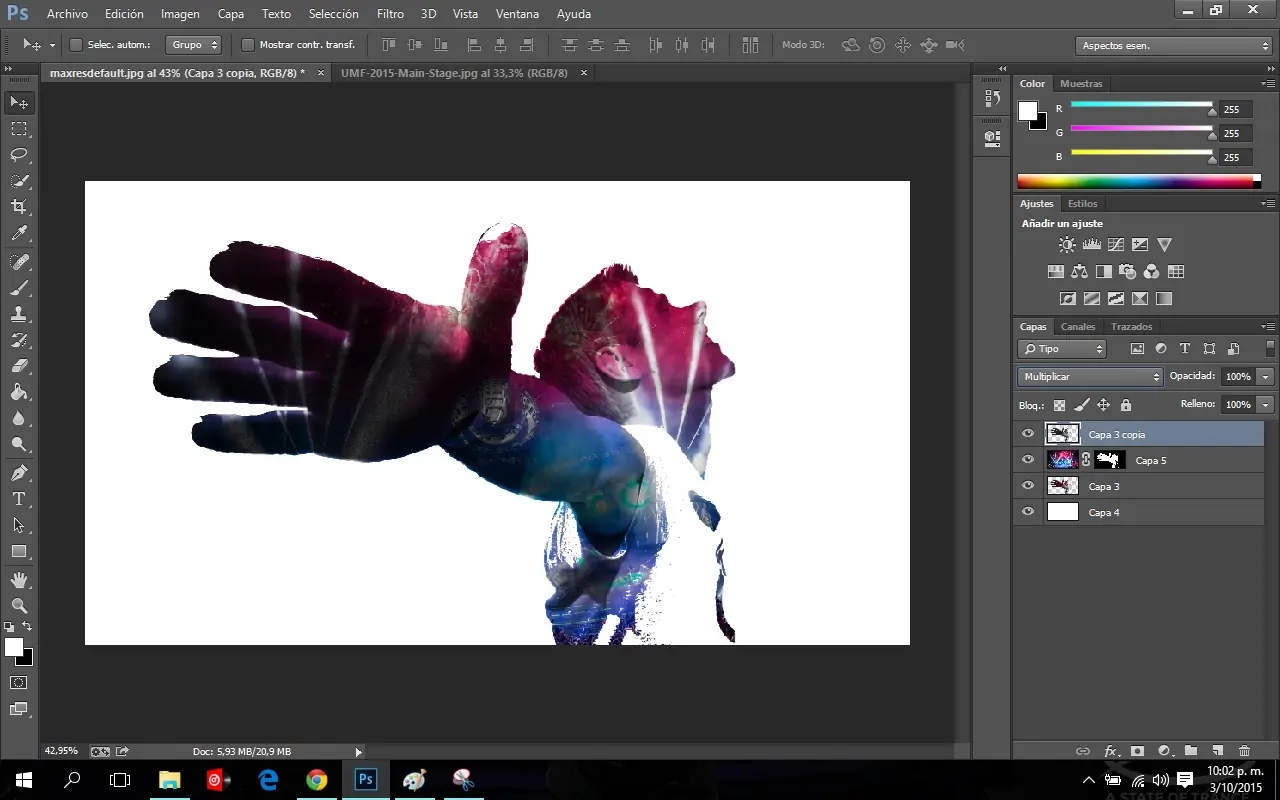This screenshot has height=800, width=1280.
Task: Click the Brightness/Contrast adjustment icon
Action: 1066,244
